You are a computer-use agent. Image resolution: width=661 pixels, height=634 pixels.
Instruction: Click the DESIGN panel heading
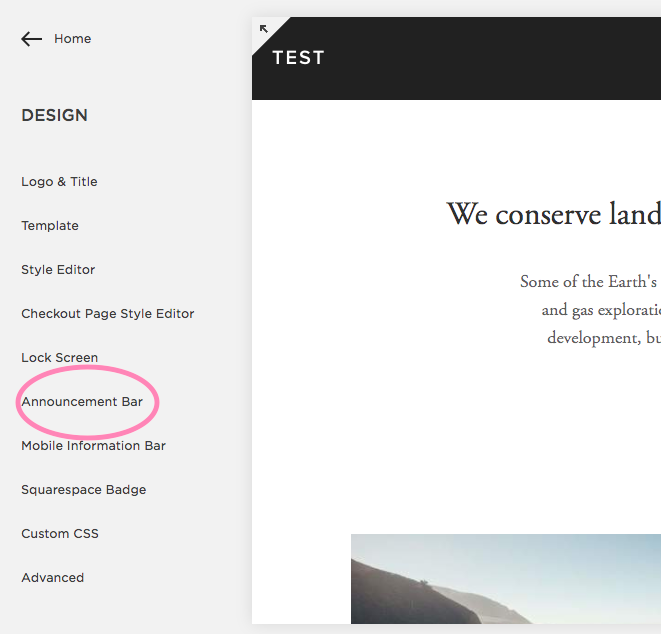(x=54, y=115)
